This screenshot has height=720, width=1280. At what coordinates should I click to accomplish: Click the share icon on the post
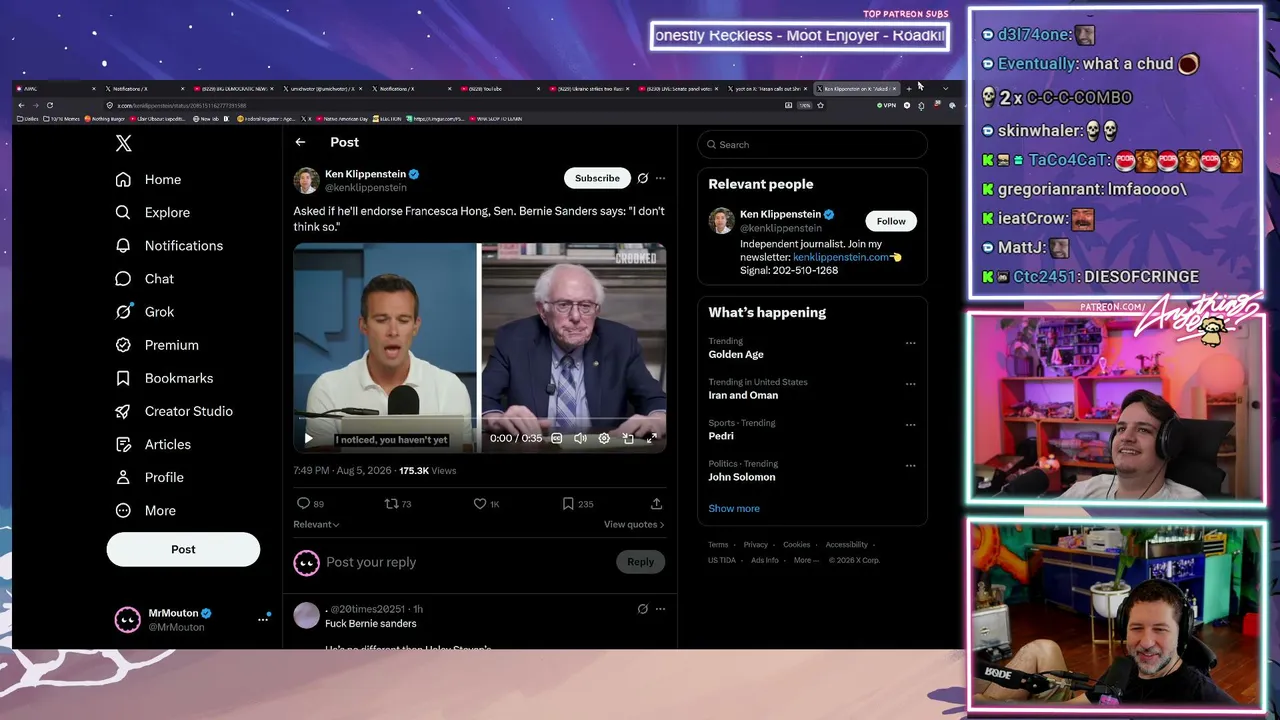pyautogui.click(x=656, y=504)
